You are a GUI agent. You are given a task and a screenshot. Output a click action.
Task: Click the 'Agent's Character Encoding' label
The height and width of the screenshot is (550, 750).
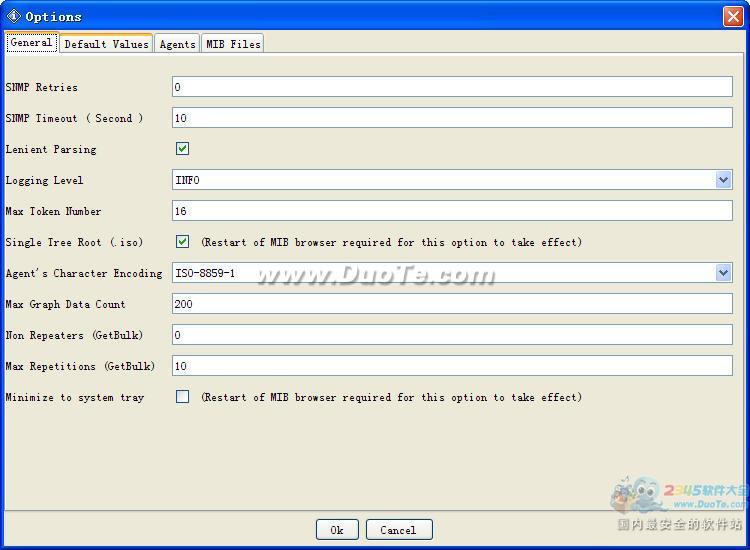point(84,273)
